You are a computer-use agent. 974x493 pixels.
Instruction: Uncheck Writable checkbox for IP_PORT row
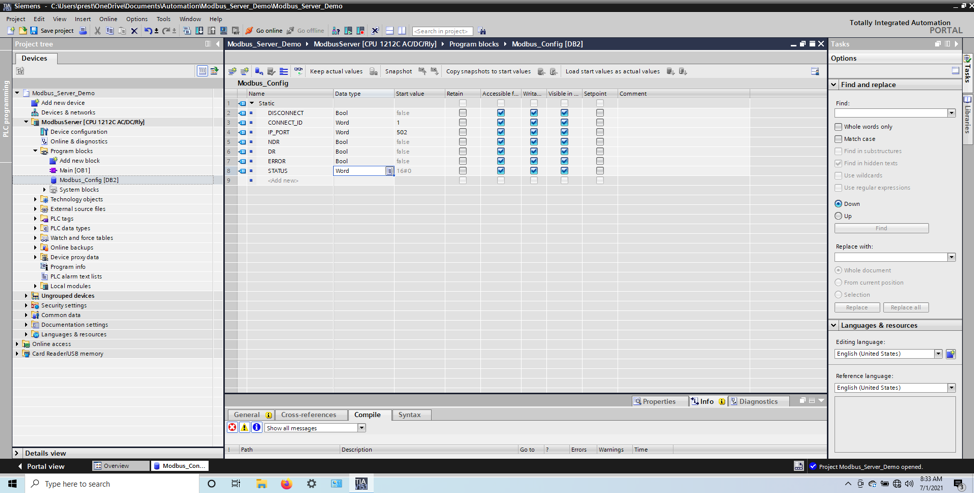tap(534, 132)
